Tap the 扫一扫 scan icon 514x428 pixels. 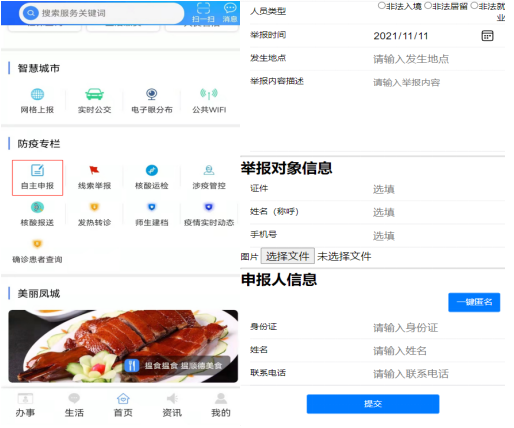(x=203, y=13)
